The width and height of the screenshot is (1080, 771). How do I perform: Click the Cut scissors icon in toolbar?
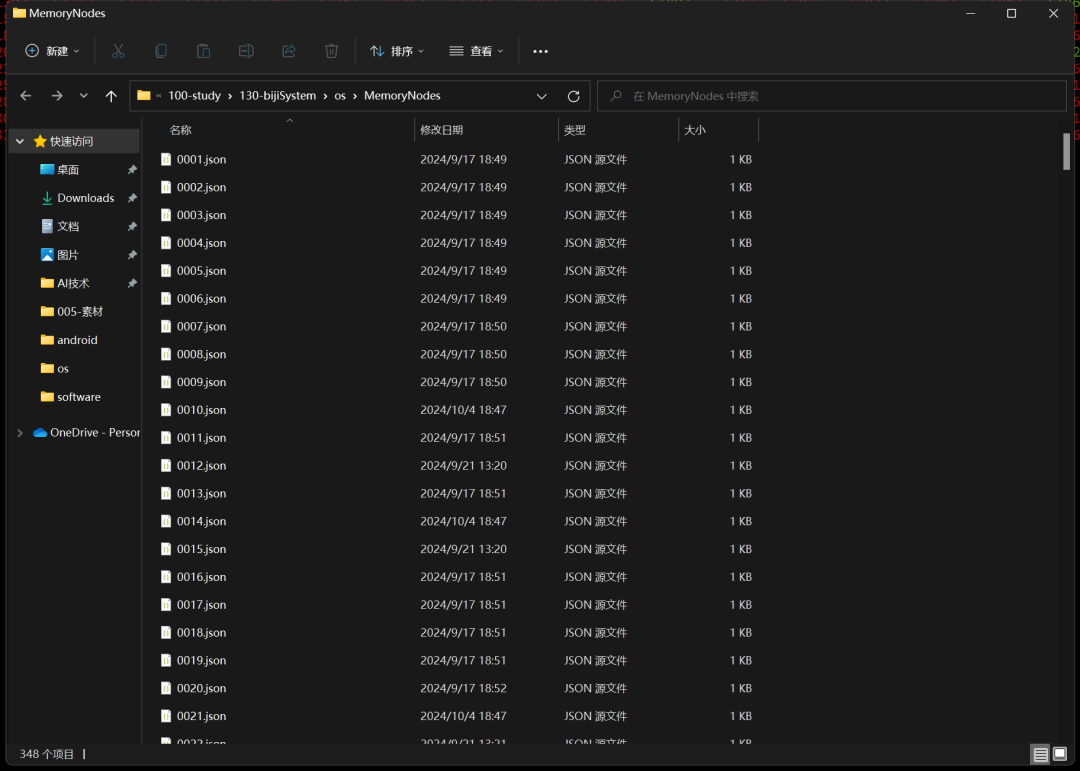(118, 51)
